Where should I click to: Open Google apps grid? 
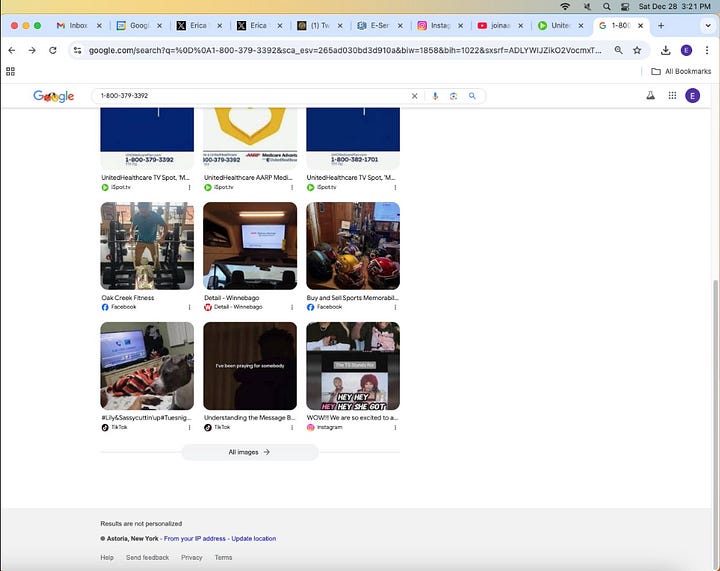click(x=672, y=95)
